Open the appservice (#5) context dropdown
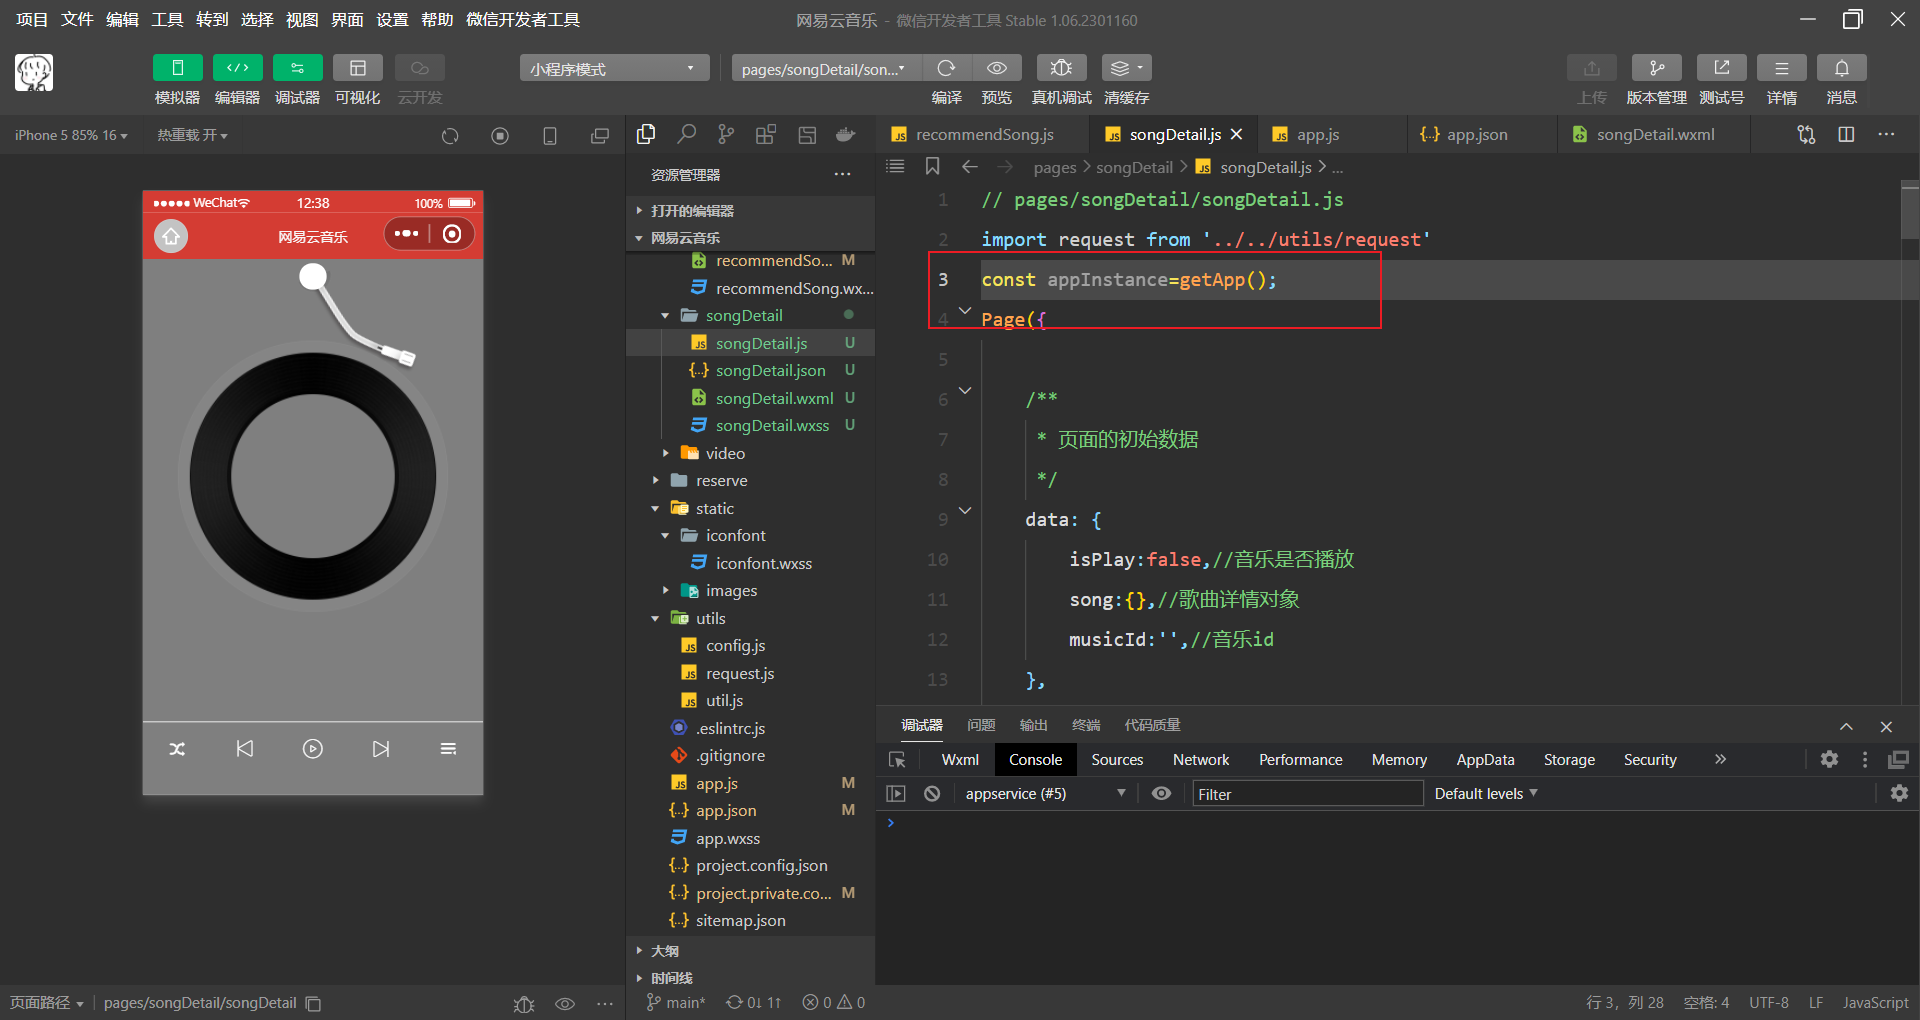This screenshot has height=1020, width=1920. pyautogui.click(x=1044, y=794)
